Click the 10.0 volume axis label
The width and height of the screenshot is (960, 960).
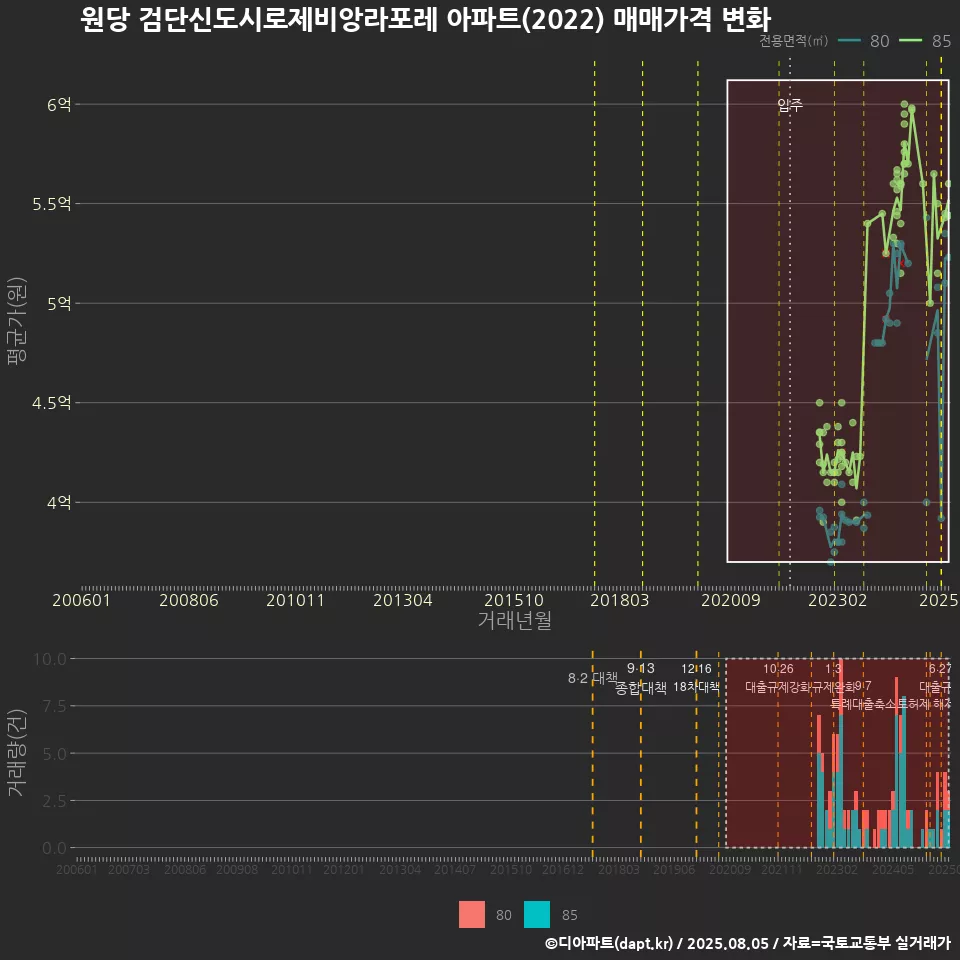click(x=50, y=659)
